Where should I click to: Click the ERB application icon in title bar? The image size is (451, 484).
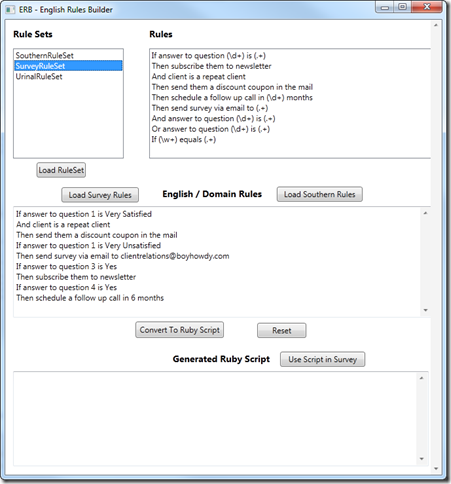[10, 9]
